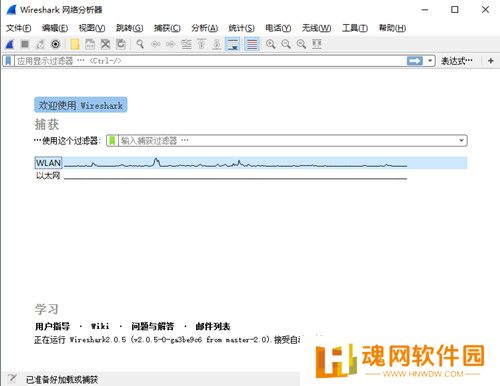Viewport: 500px width, 386px height.
Task: Click the status bar expert info icon
Action: point(12,379)
